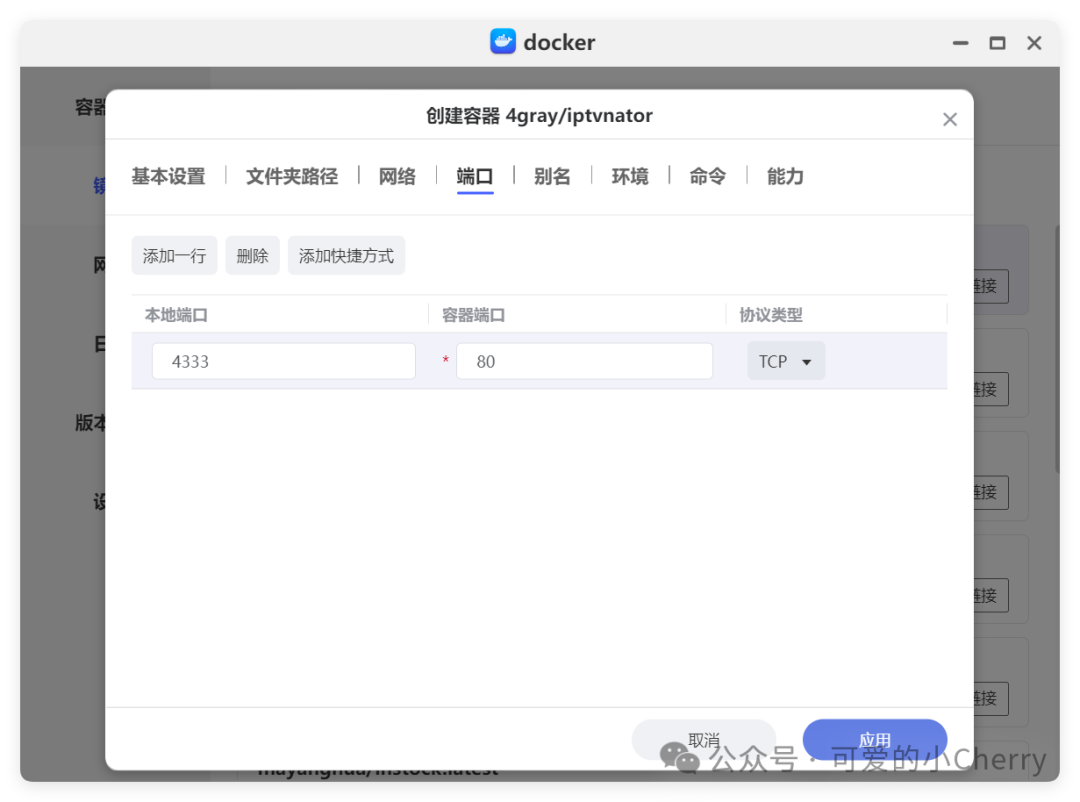This screenshot has height=802, width=1080.
Task: Apply settings with the 应用 button
Action: coord(875,740)
